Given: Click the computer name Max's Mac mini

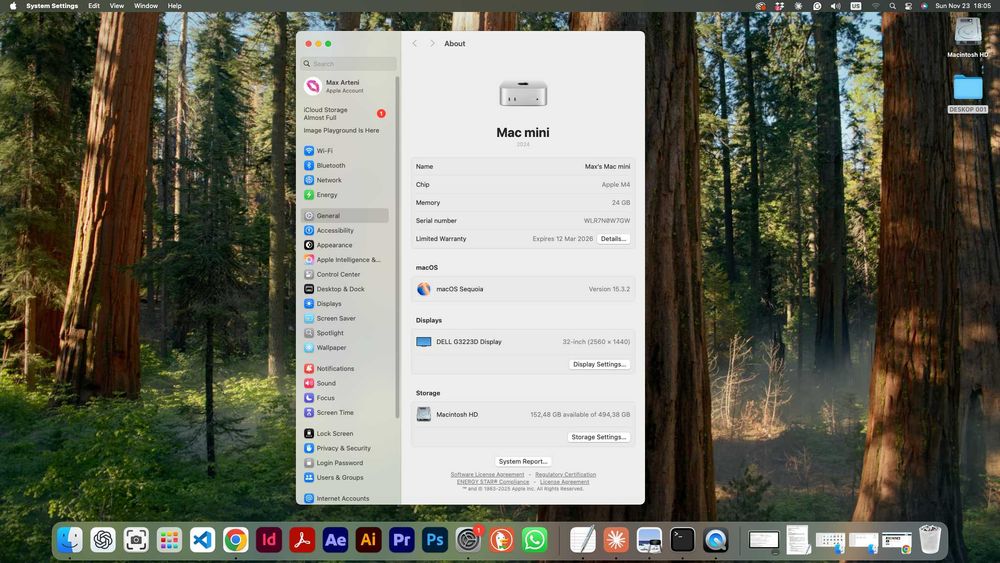Looking at the screenshot, I should [607, 166].
